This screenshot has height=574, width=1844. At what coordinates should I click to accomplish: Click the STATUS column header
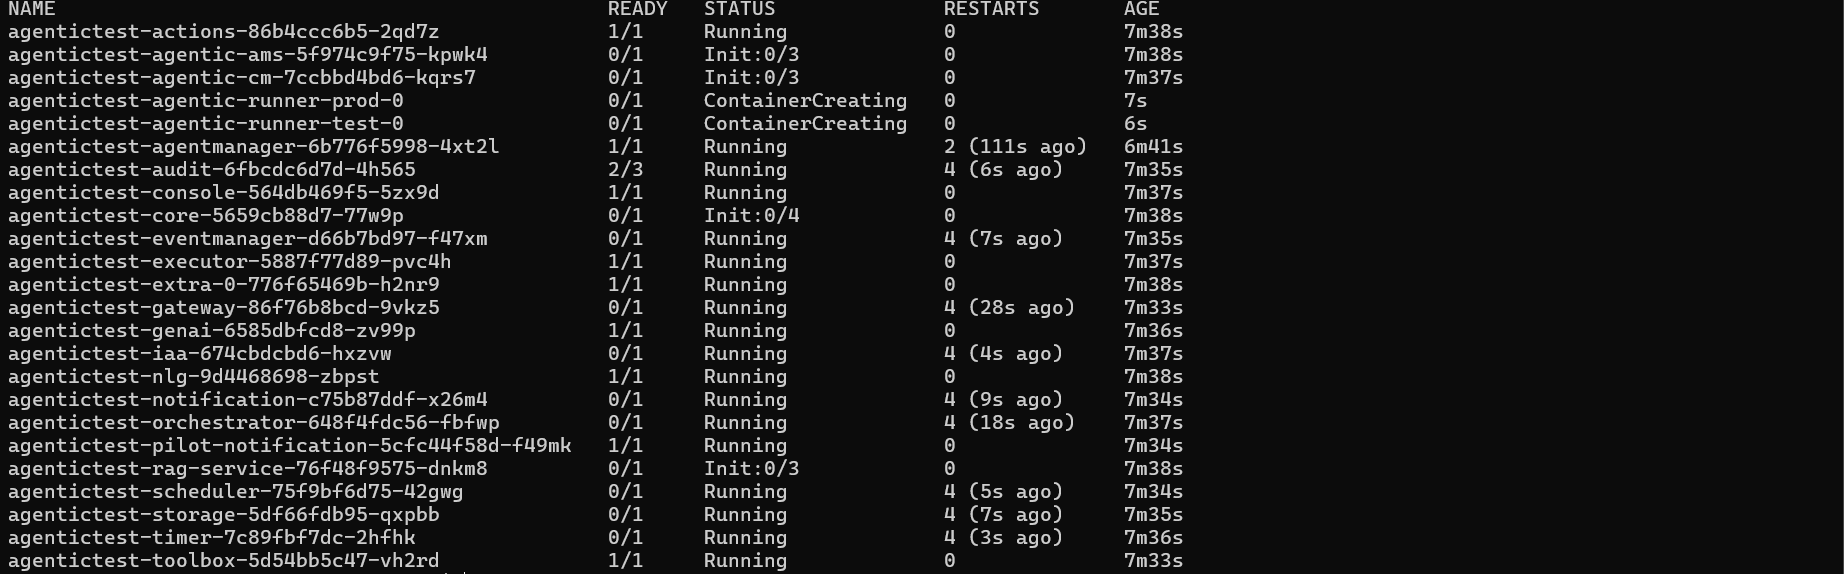(739, 9)
